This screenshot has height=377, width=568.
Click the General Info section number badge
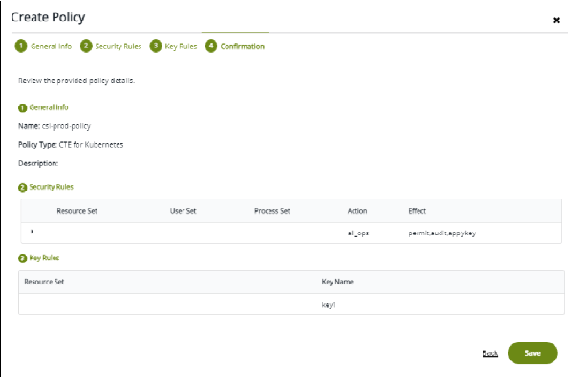coord(22,108)
